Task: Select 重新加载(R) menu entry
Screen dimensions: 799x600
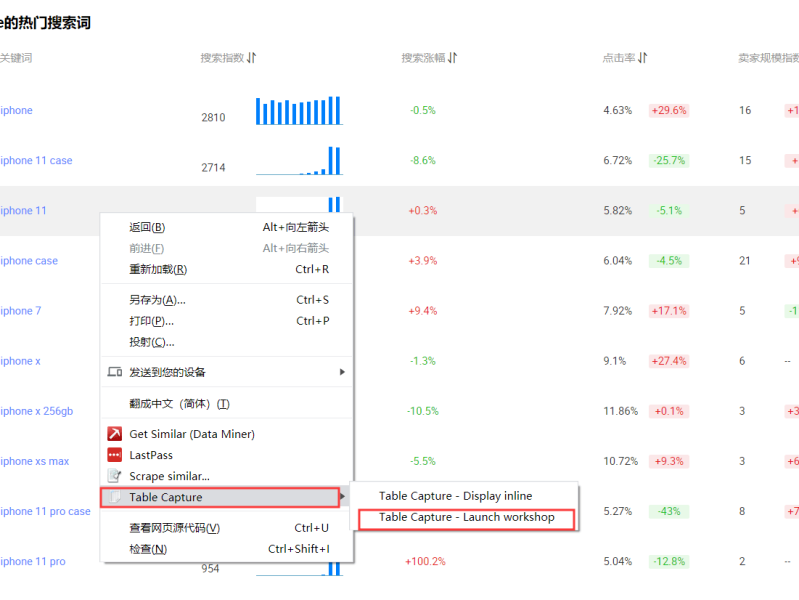Action: point(227,269)
